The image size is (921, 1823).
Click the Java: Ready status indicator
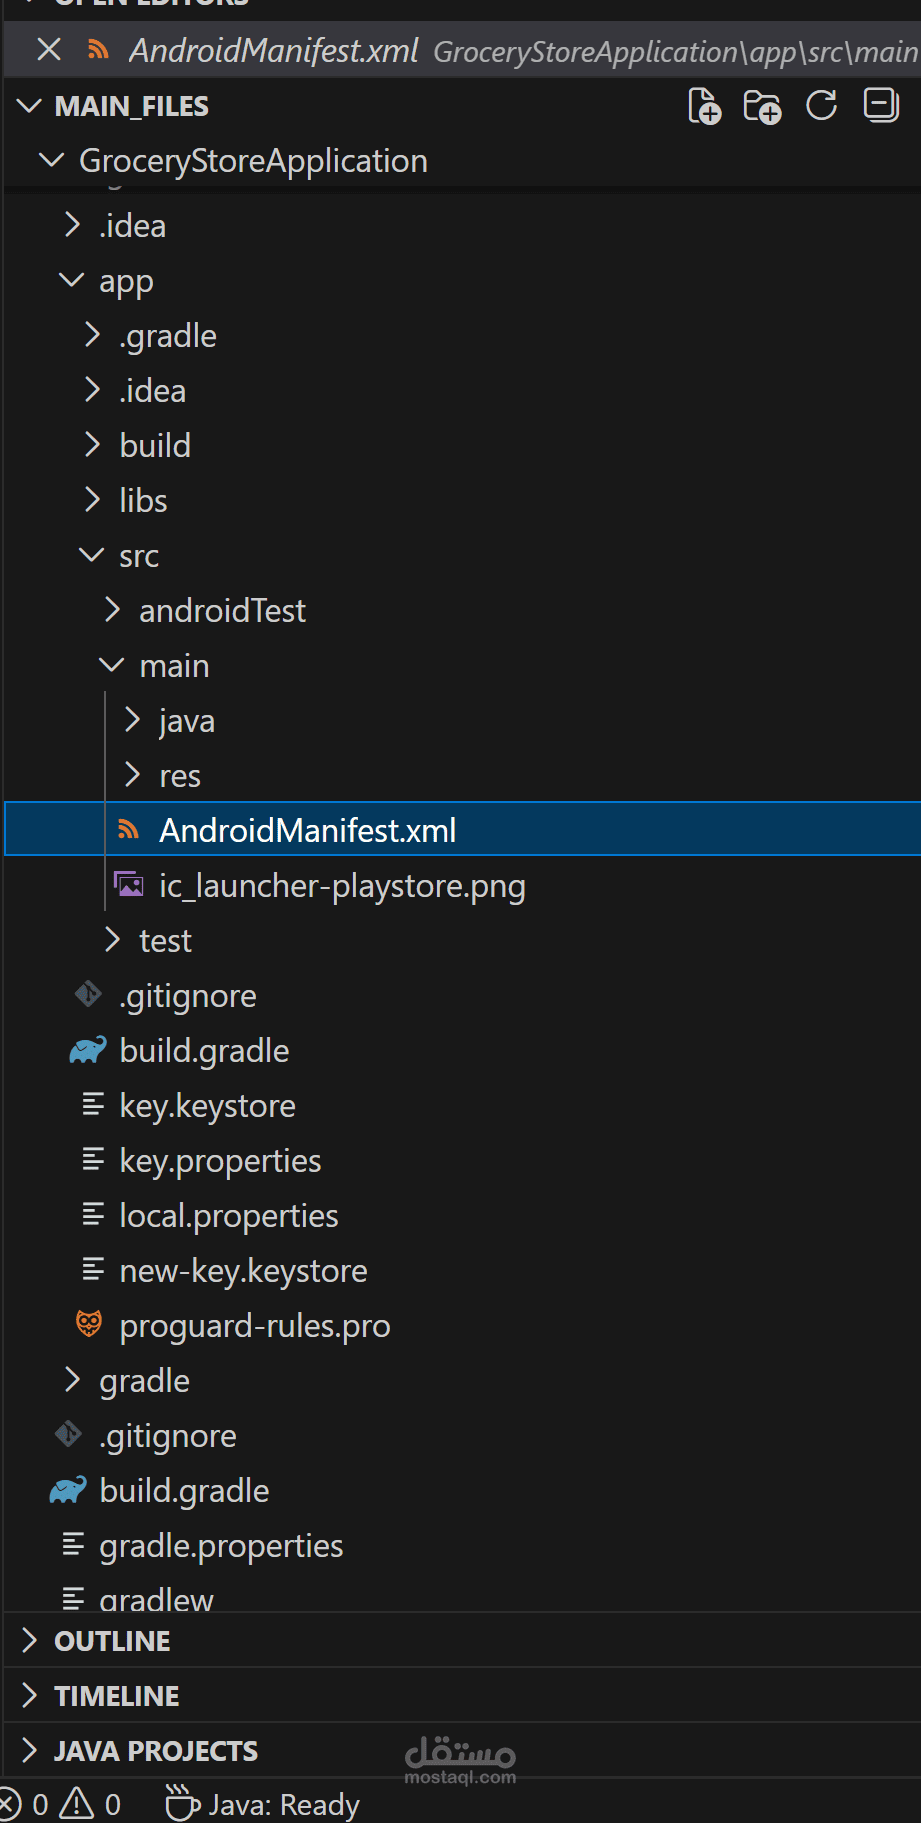263,1804
